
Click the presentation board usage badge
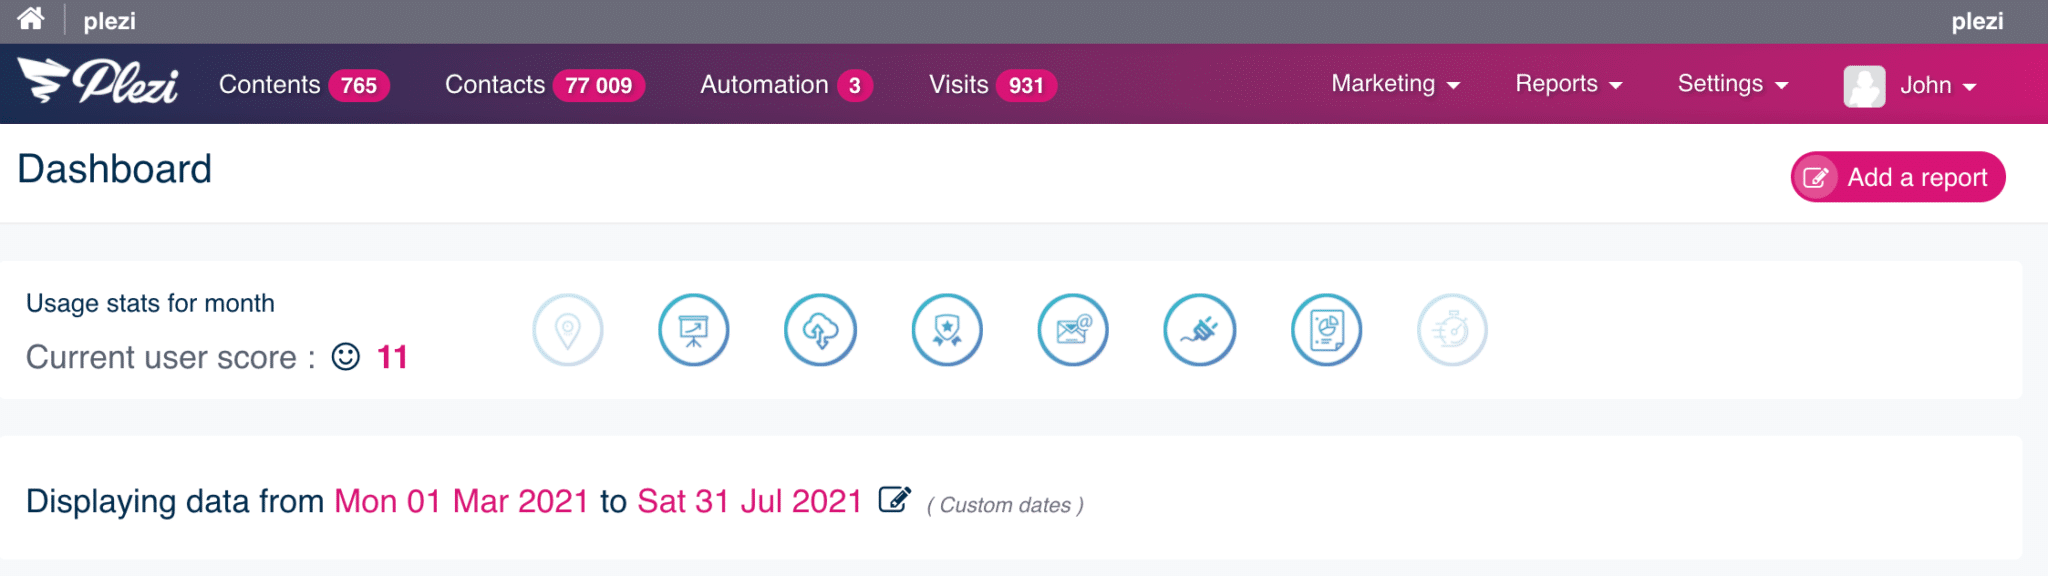click(694, 330)
